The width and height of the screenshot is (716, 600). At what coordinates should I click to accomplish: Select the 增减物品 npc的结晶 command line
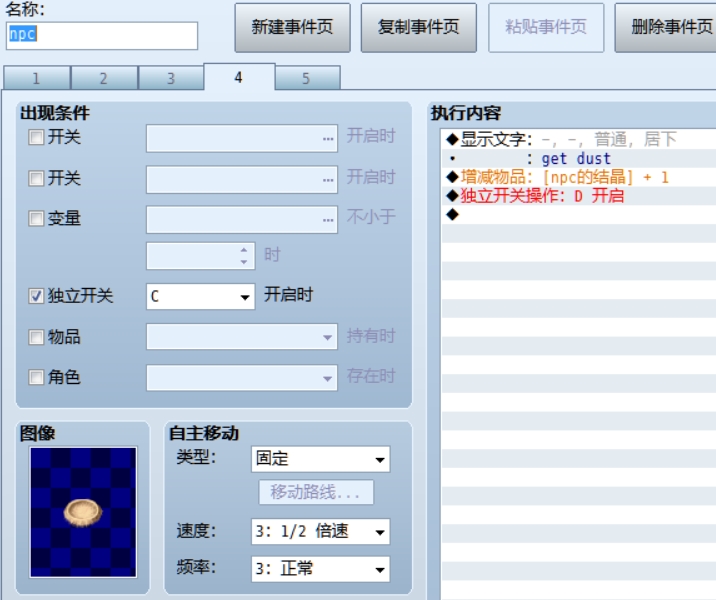point(578,177)
